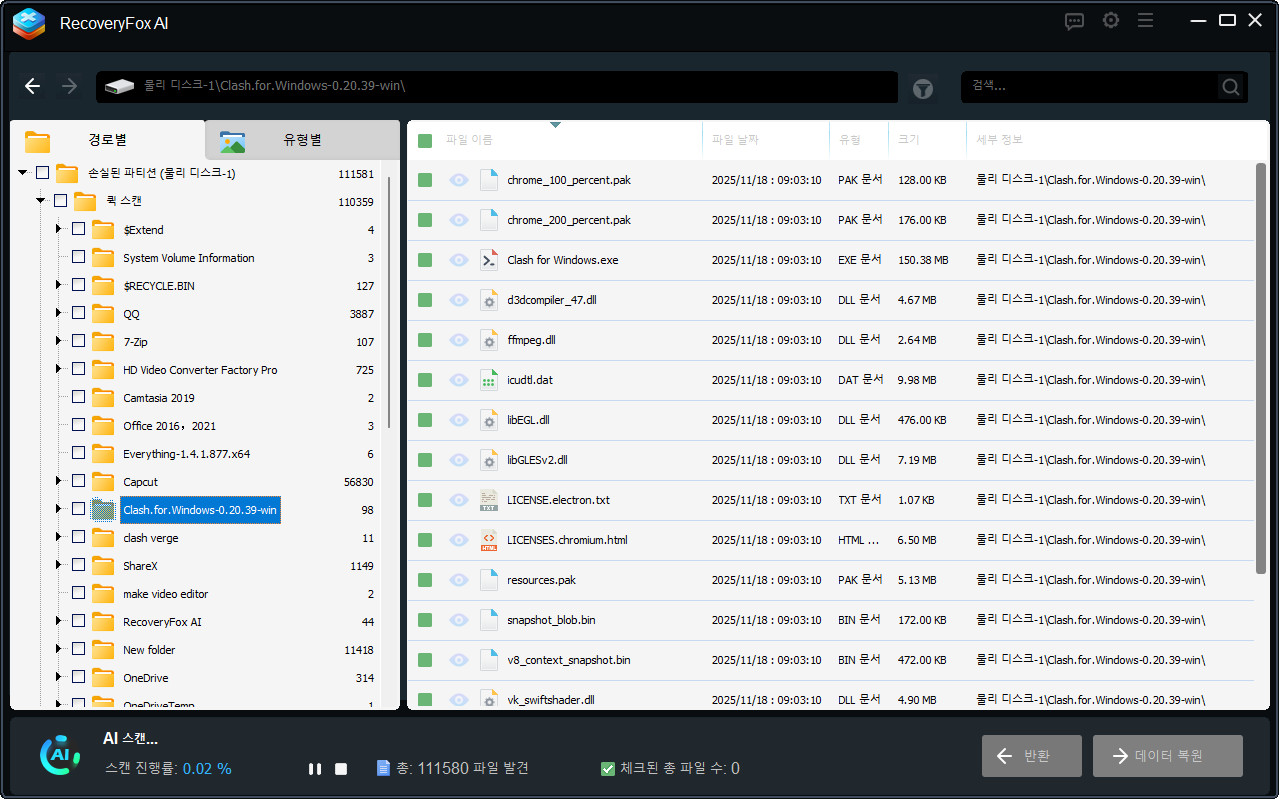Select make video editor folder
Image resolution: width=1279 pixels, height=799 pixels.
tap(166, 593)
